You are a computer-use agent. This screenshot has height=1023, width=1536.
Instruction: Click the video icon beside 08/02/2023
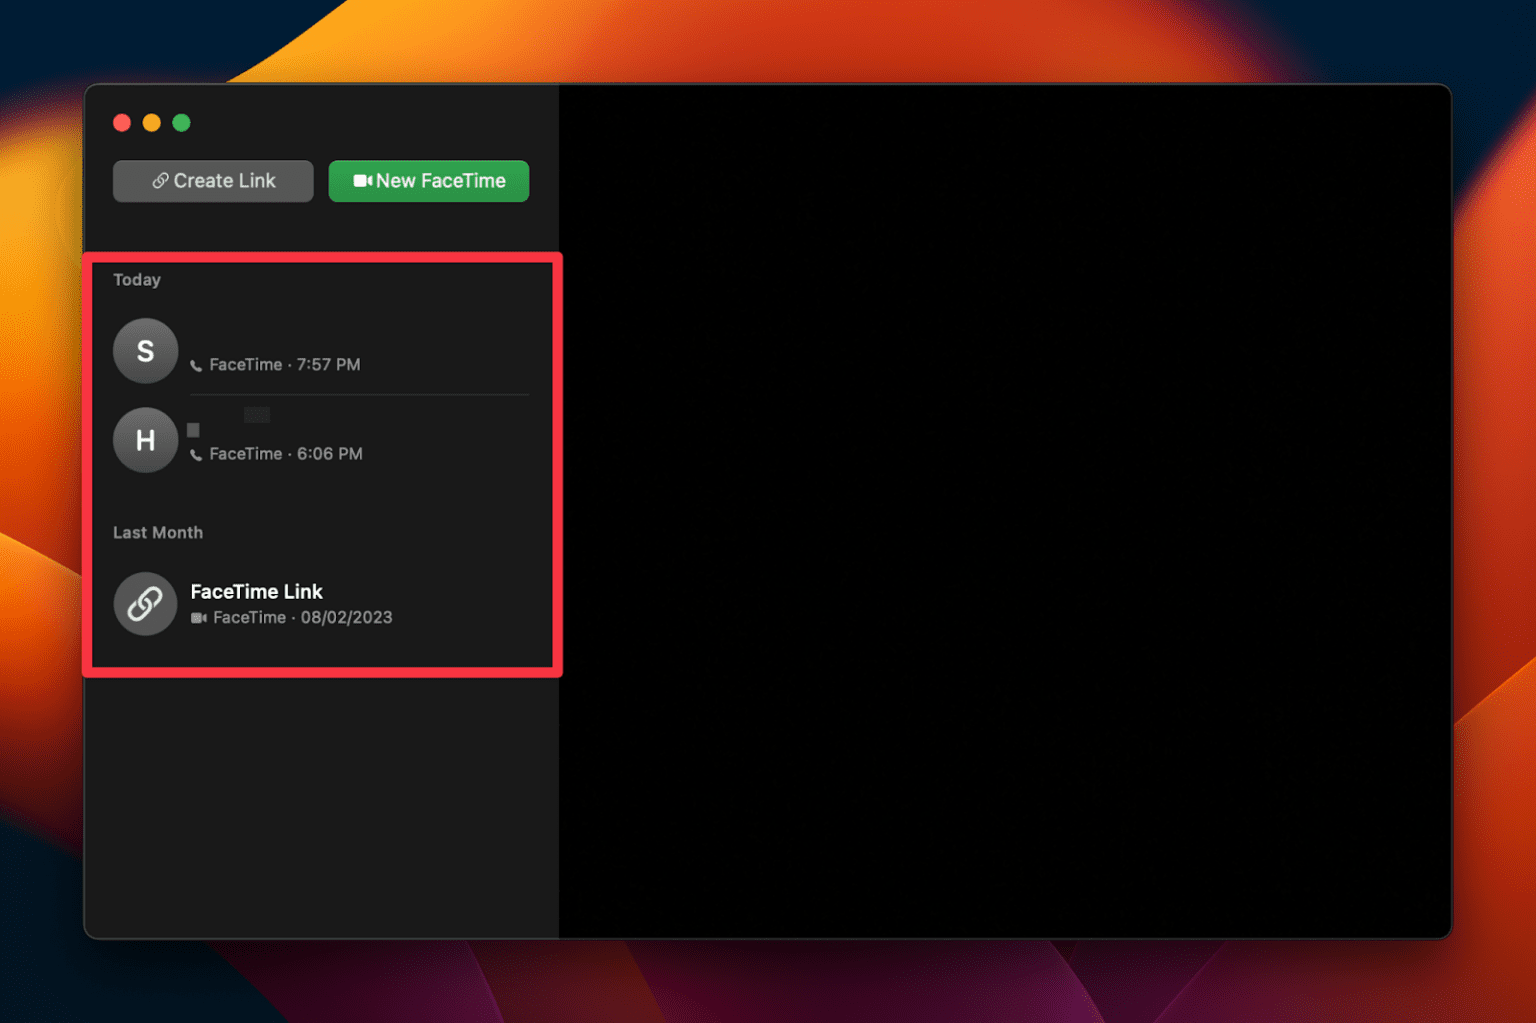(x=199, y=618)
